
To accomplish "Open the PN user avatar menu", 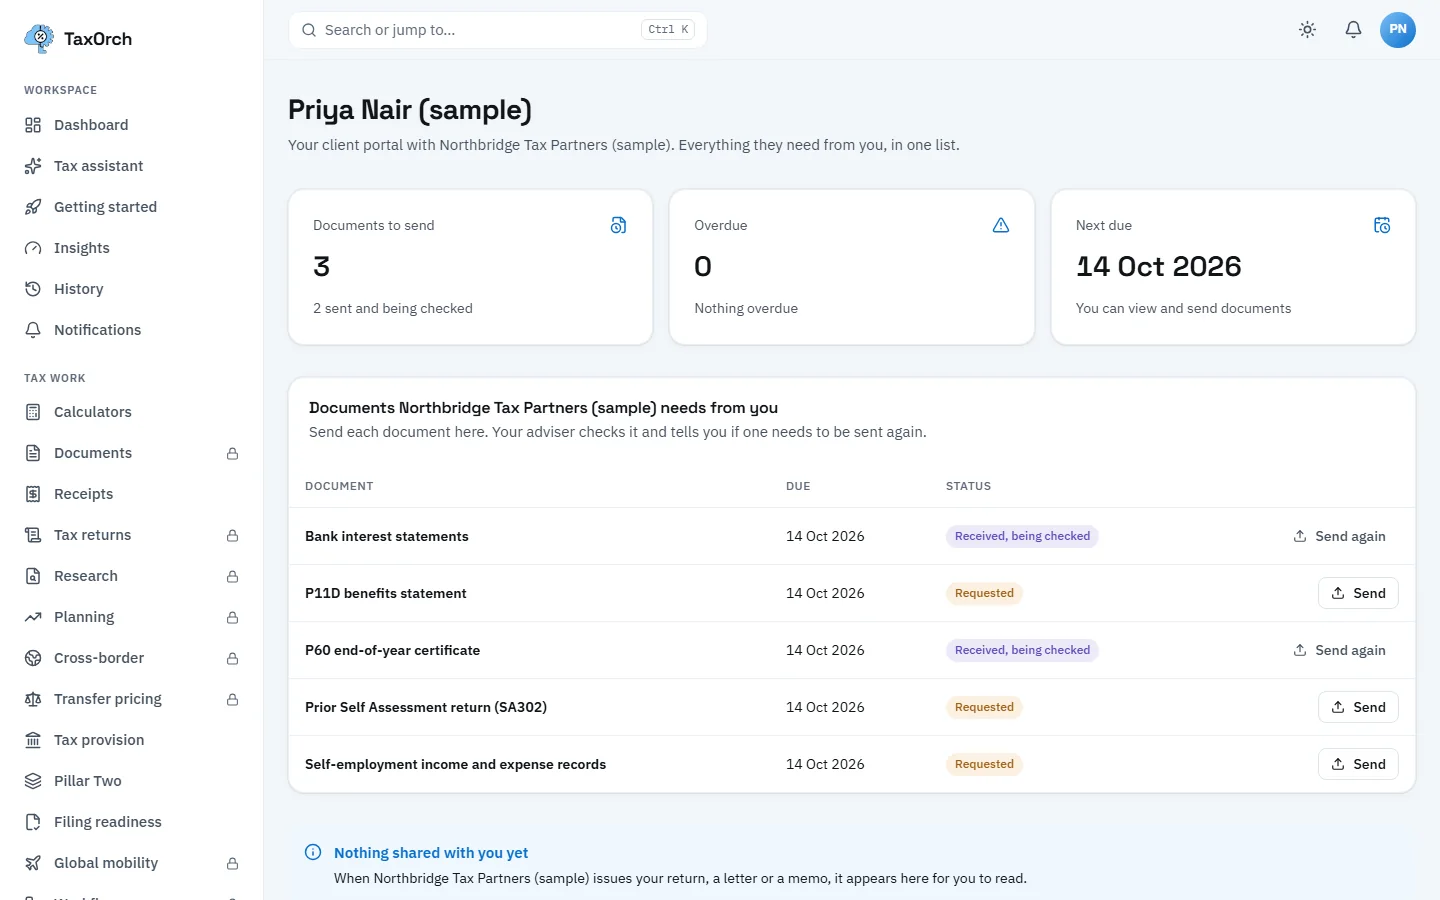I will click(1398, 30).
